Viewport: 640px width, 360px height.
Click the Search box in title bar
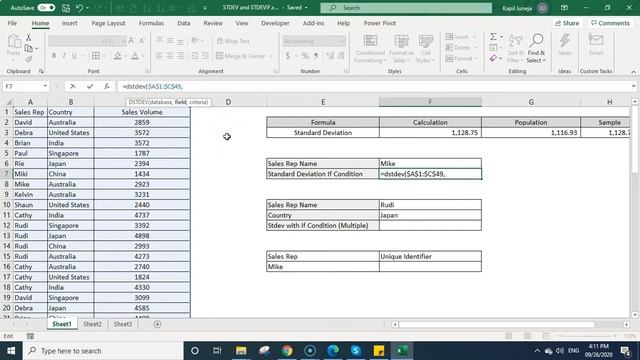click(406, 8)
